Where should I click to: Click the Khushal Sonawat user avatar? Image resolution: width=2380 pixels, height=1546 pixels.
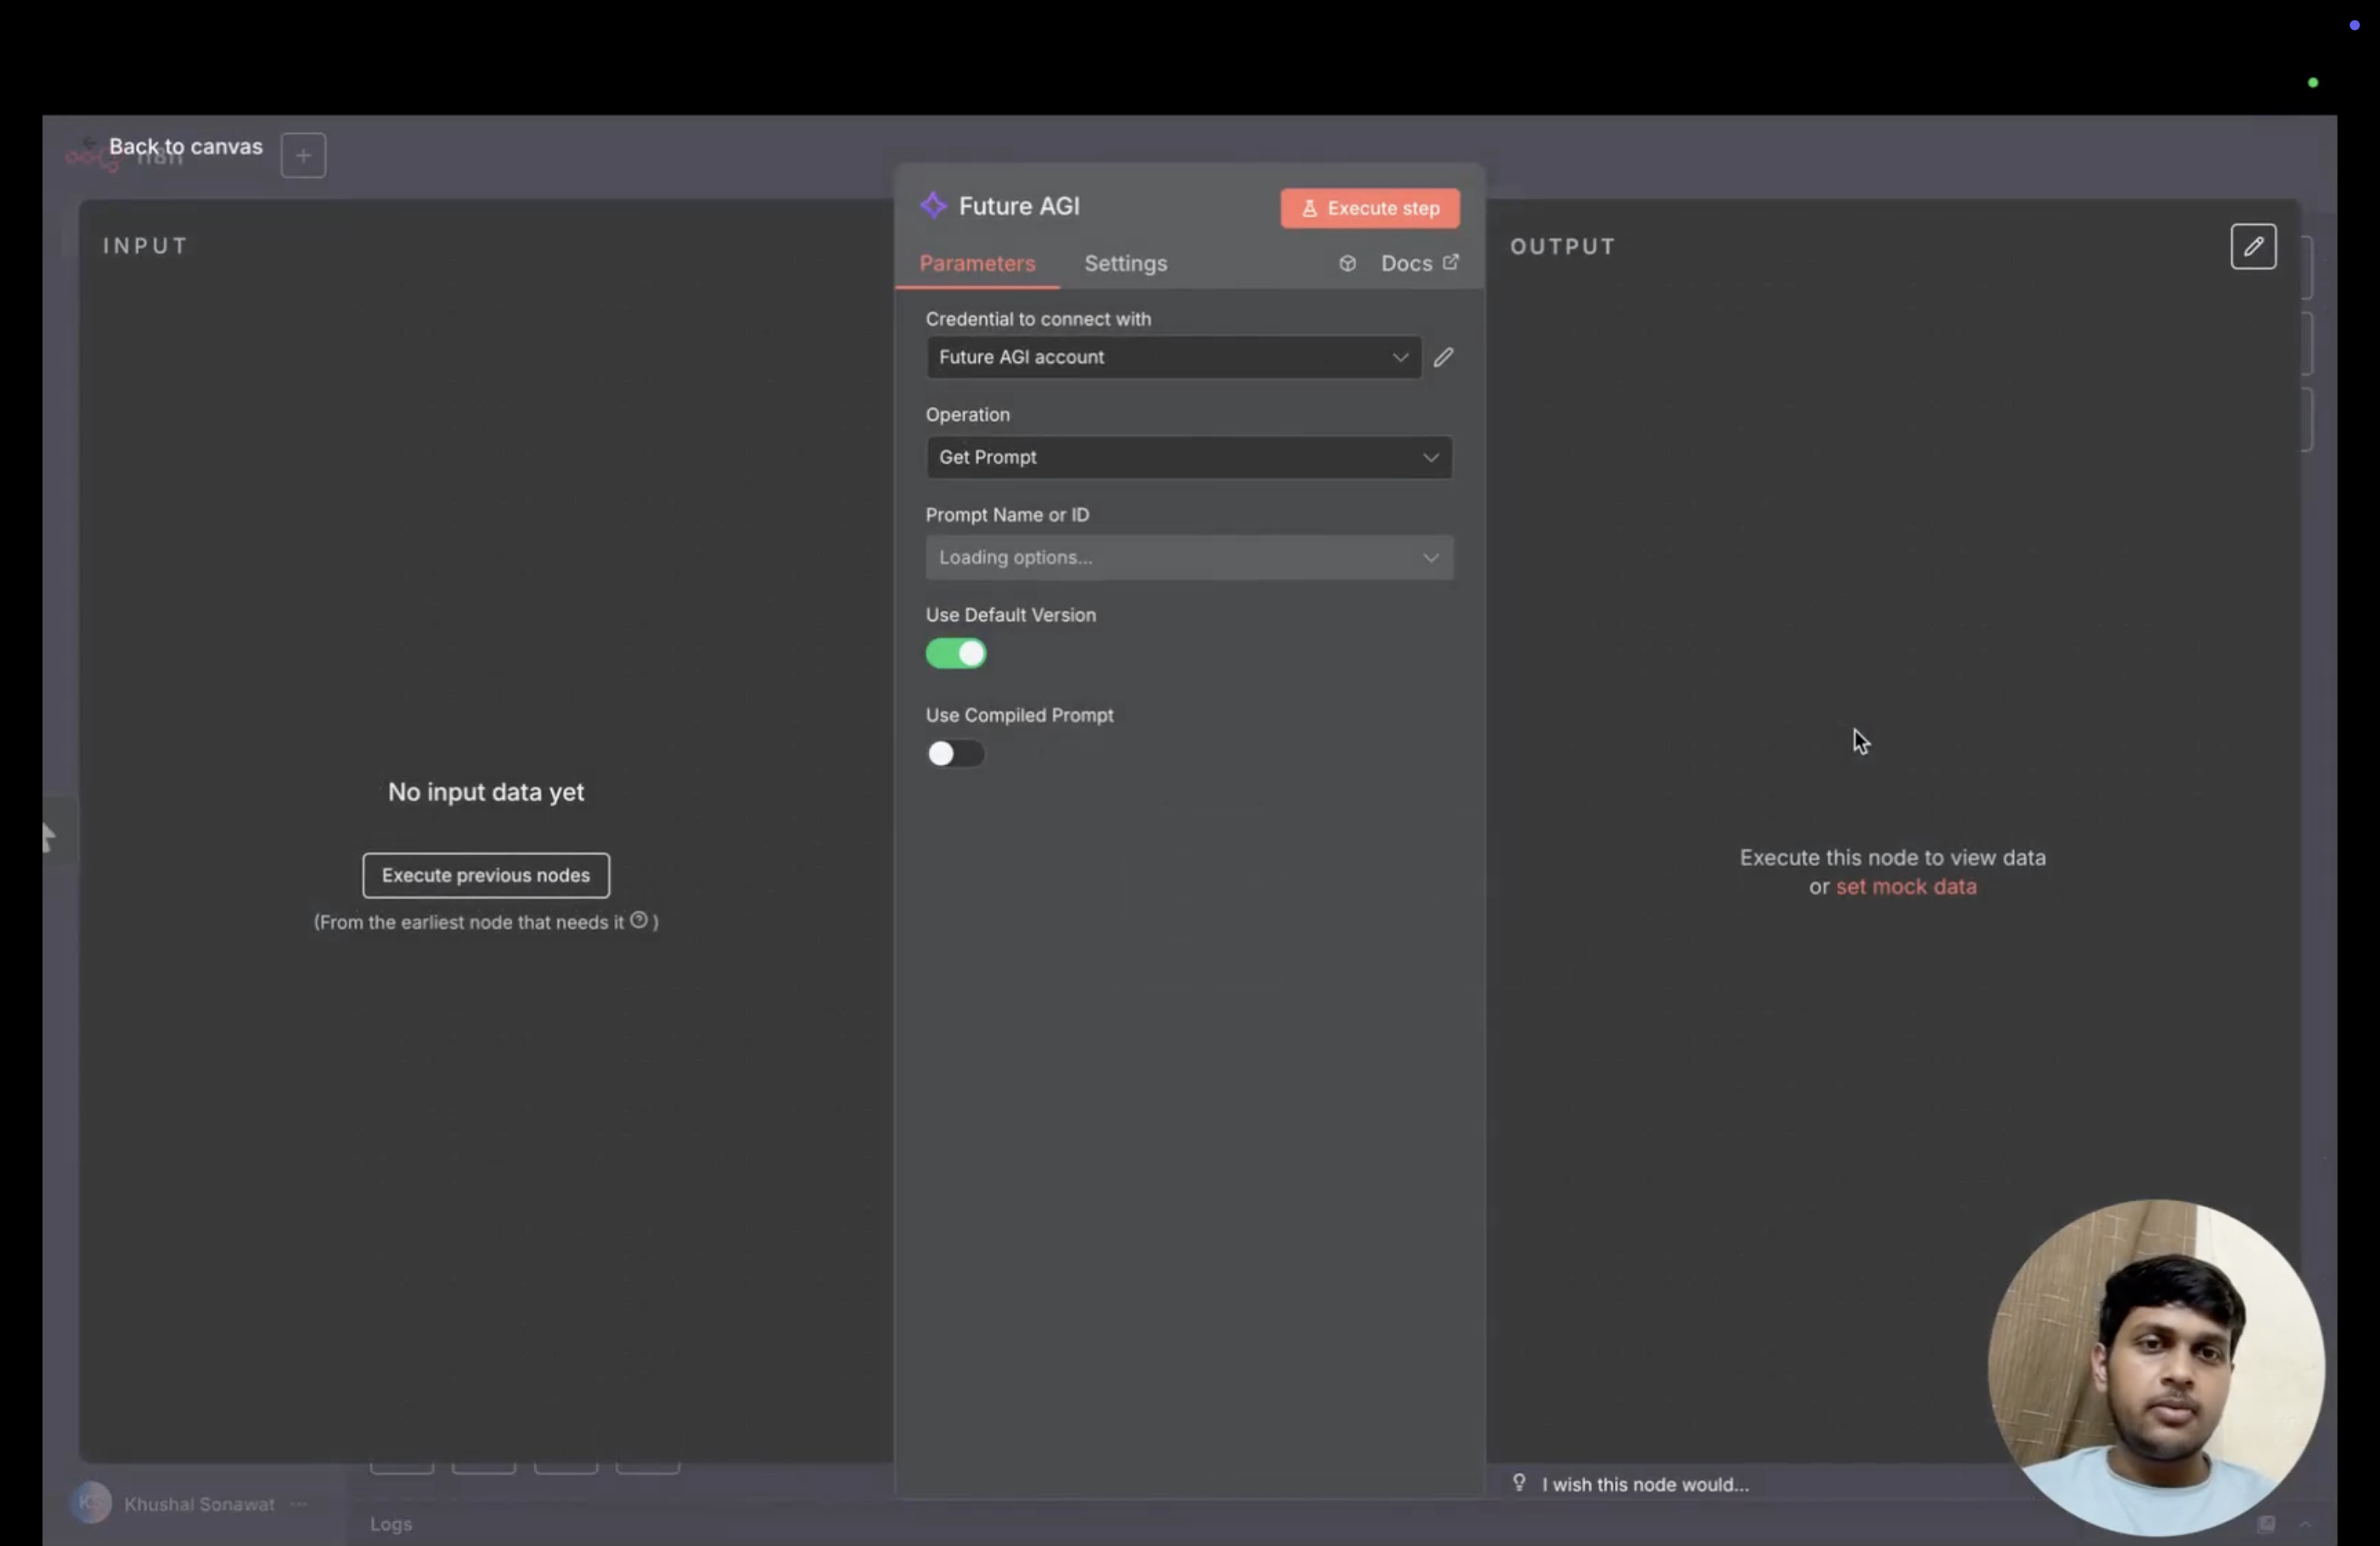click(91, 1502)
